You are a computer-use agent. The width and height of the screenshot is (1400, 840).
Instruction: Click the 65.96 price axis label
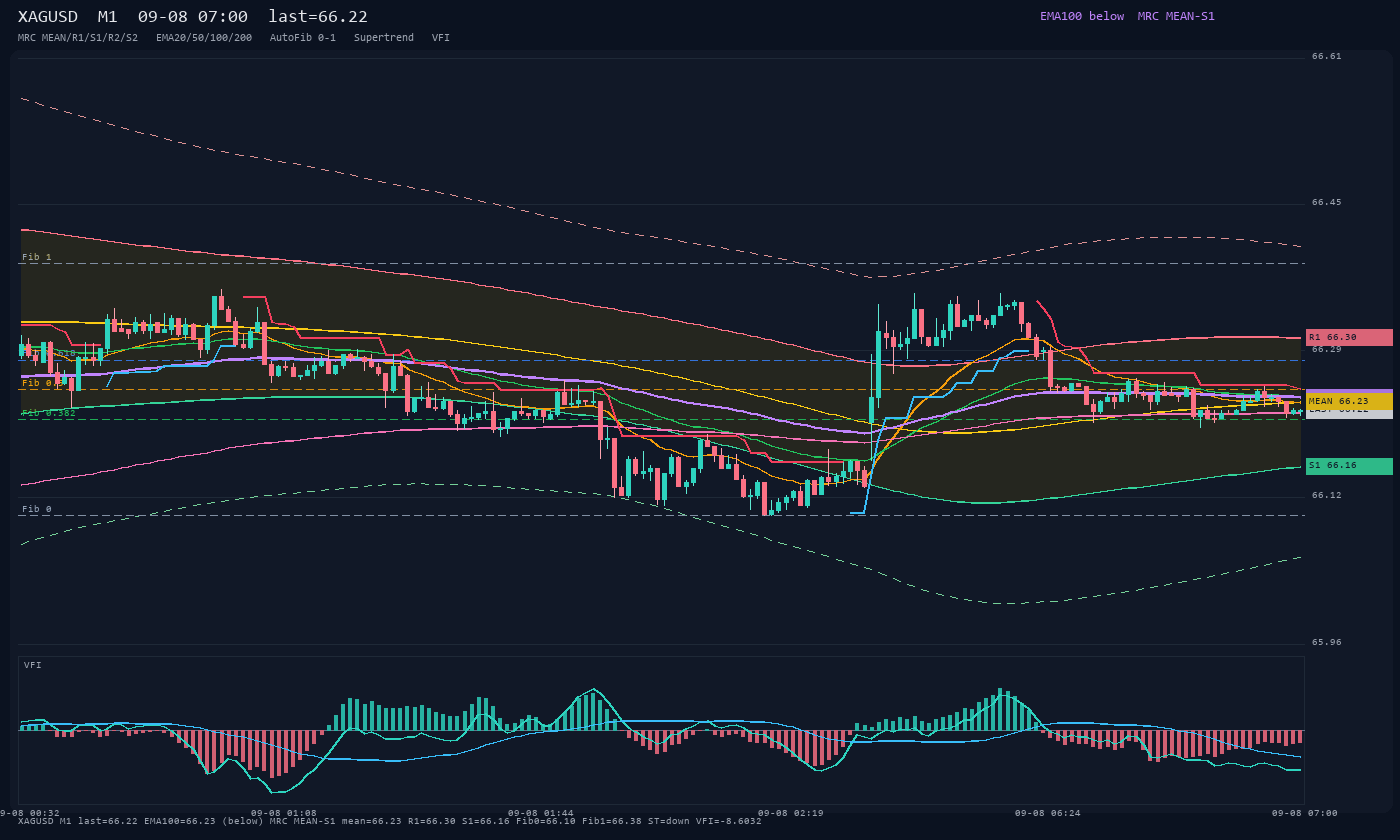pyautogui.click(x=1327, y=642)
